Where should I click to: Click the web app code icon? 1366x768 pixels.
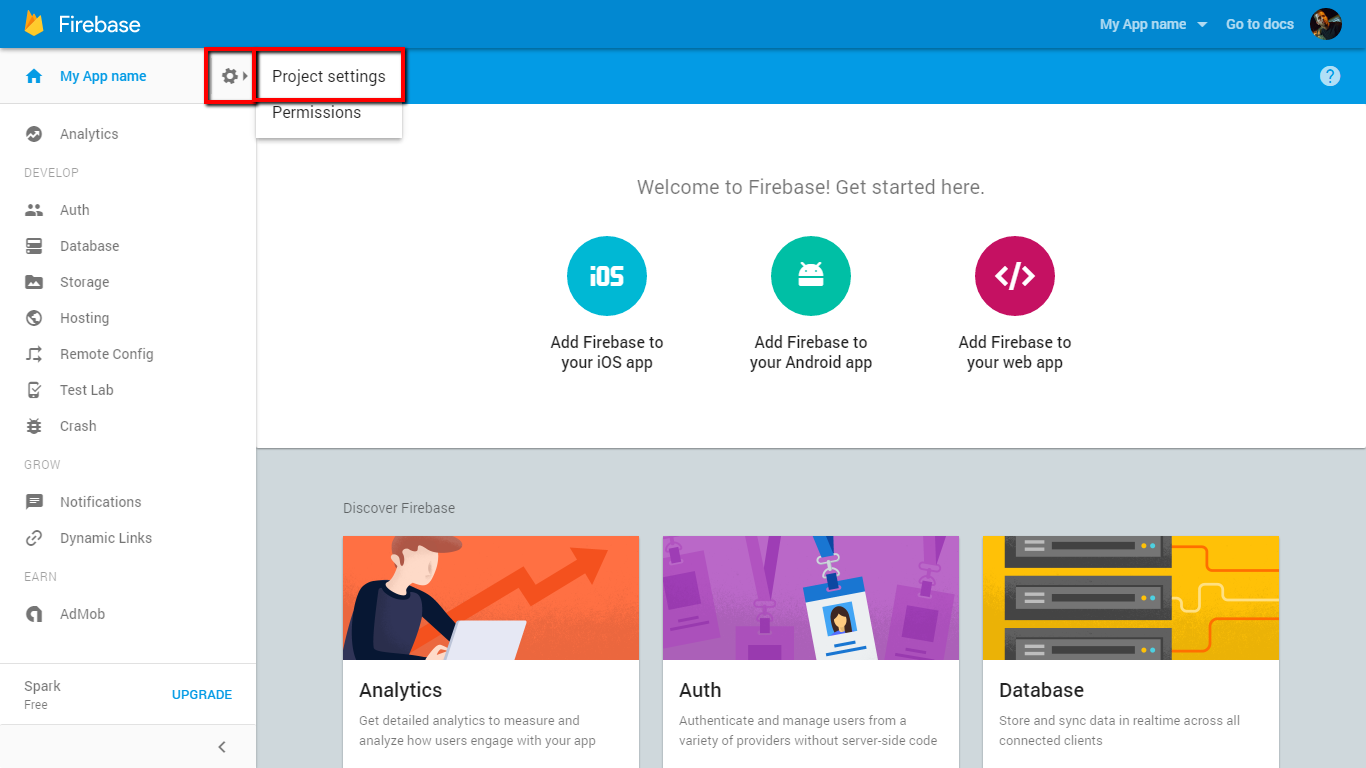[x=1015, y=276]
